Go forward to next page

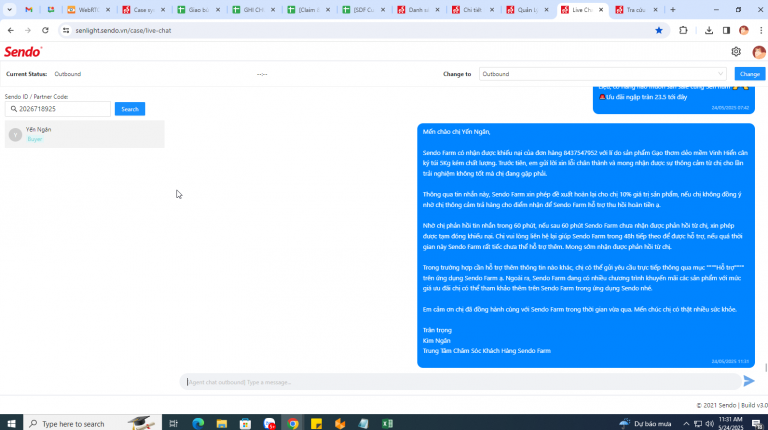pyautogui.click(x=28, y=30)
